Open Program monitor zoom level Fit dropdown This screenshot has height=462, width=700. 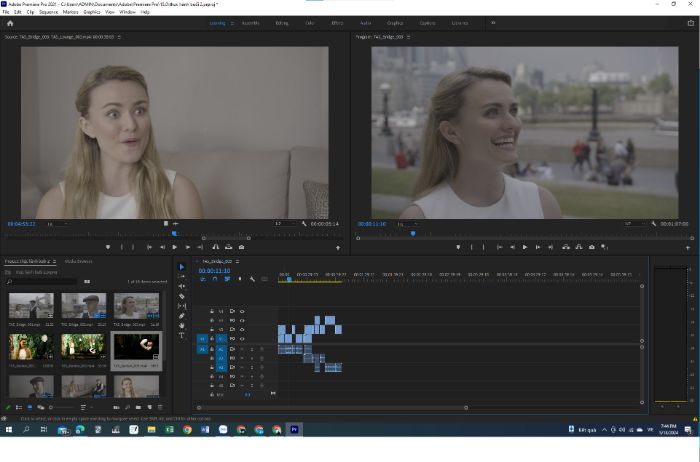click(408, 224)
